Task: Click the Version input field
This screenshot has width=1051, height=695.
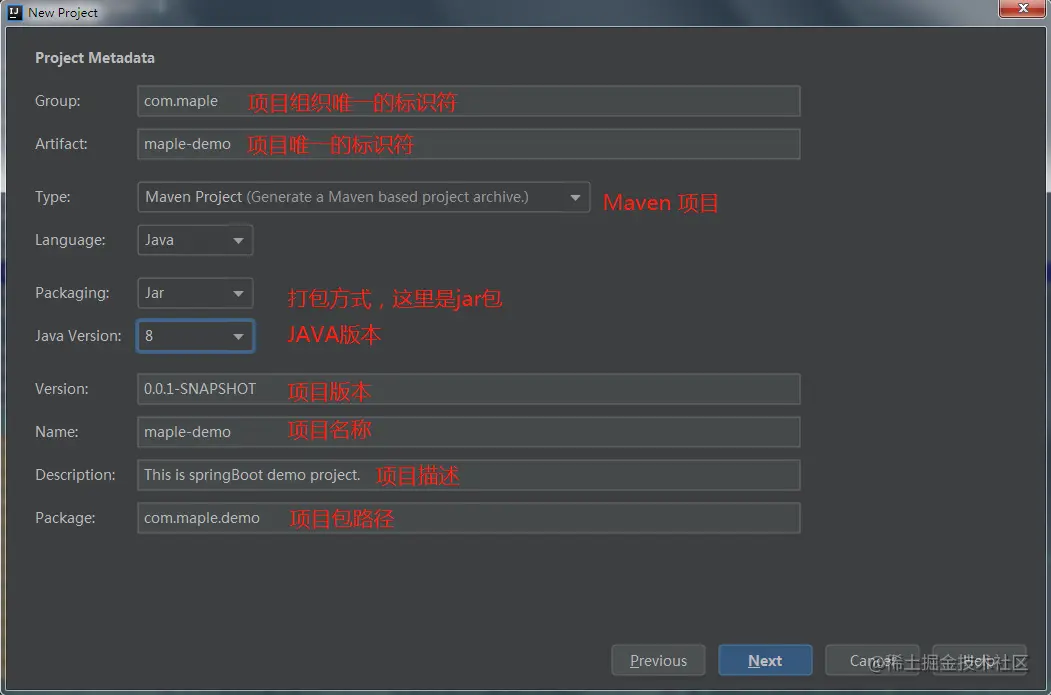Action: coord(469,389)
